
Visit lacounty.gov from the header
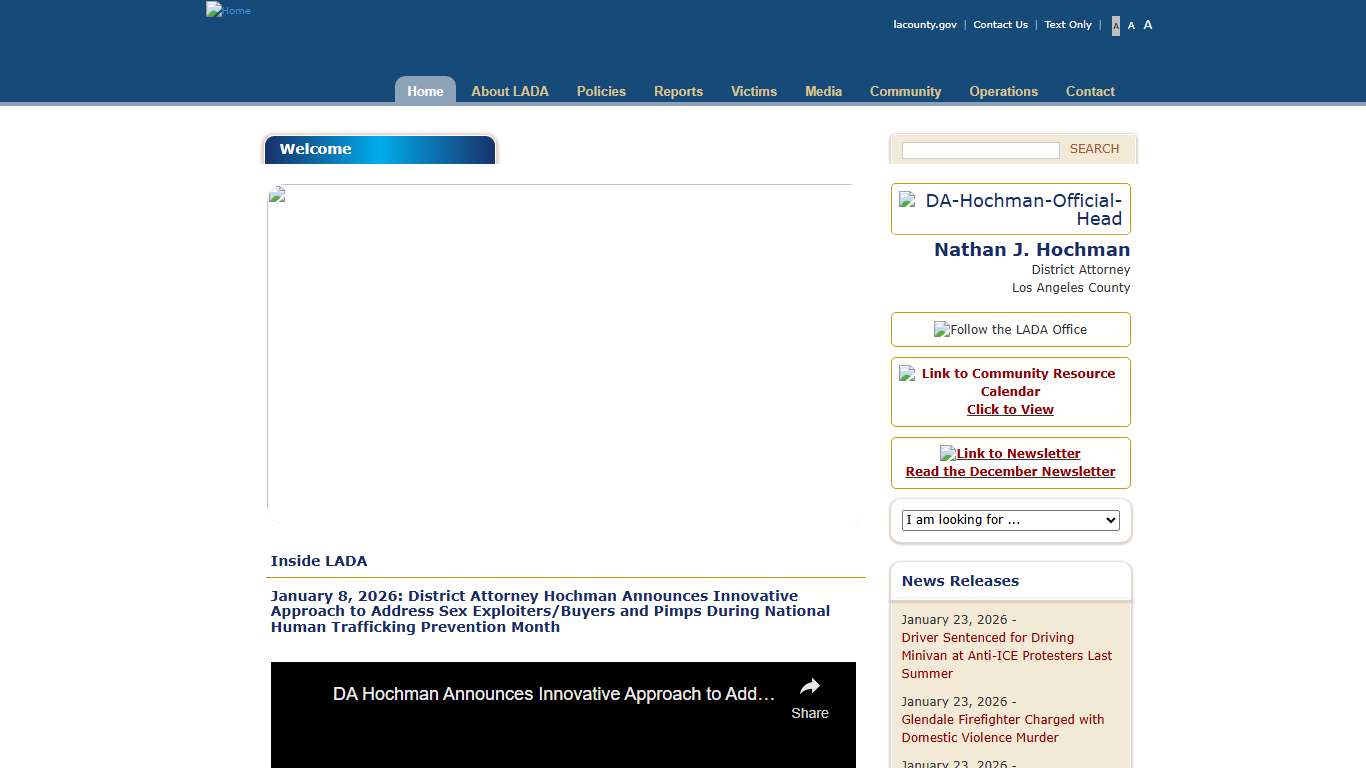tap(924, 24)
